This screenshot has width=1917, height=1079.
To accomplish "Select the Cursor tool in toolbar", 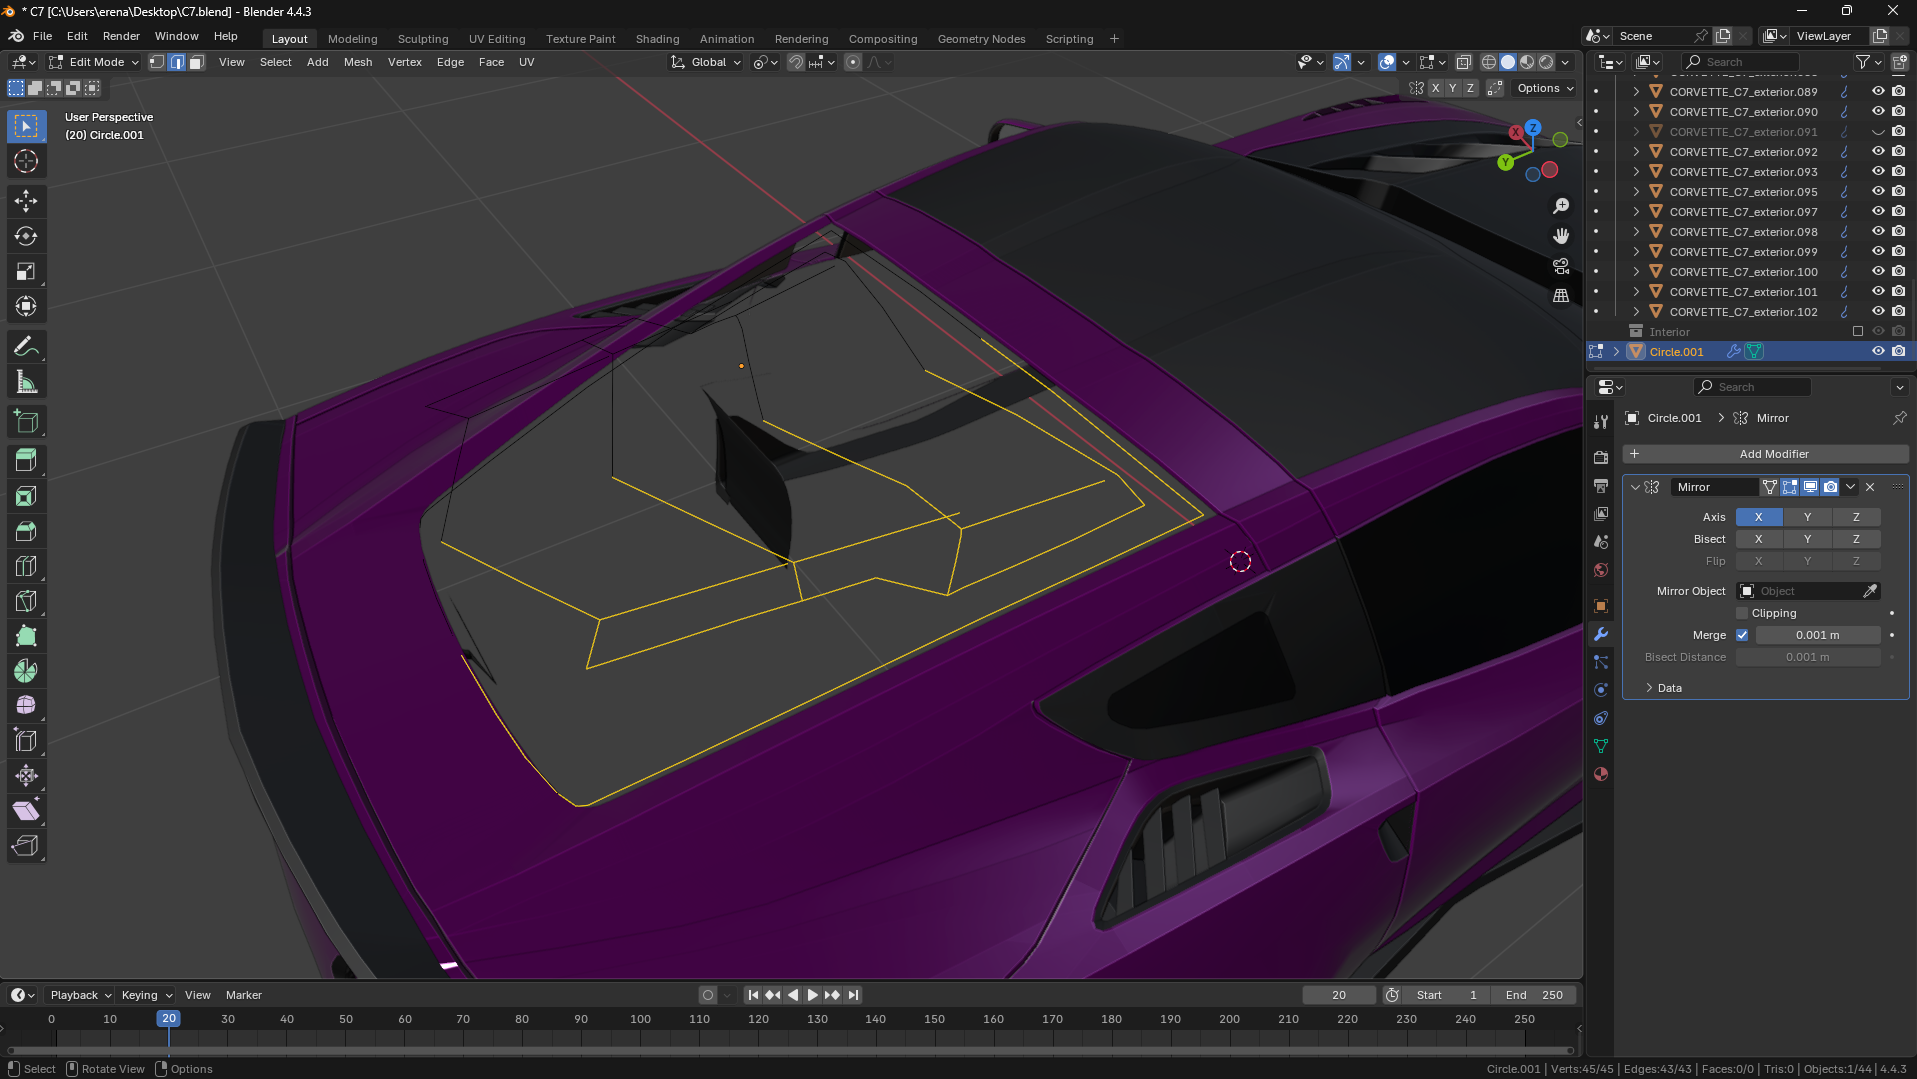I will [26, 161].
